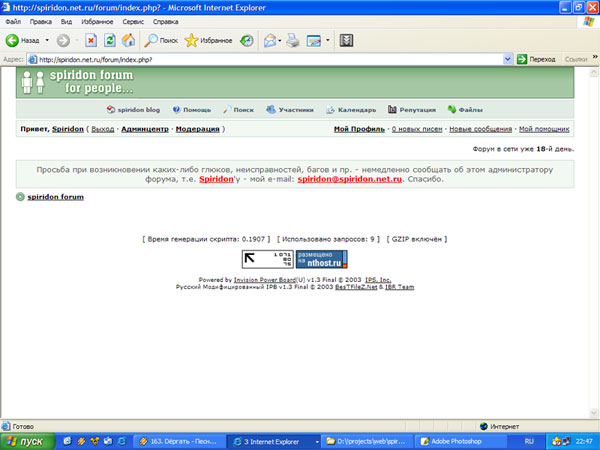Click the vertical scrollbar up arrow

[x=594, y=72]
